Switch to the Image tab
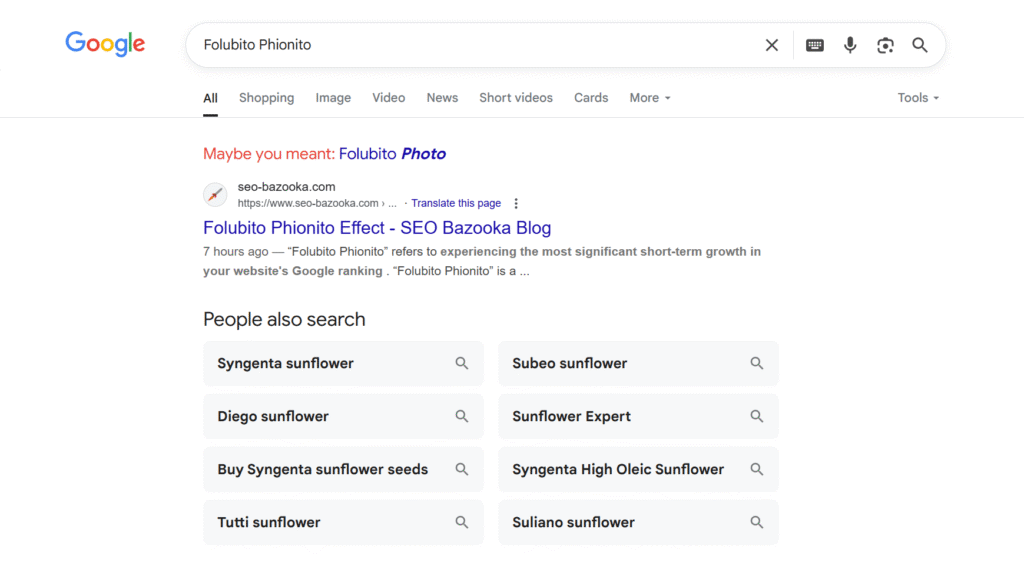This screenshot has width=1024, height=582. [333, 98]
